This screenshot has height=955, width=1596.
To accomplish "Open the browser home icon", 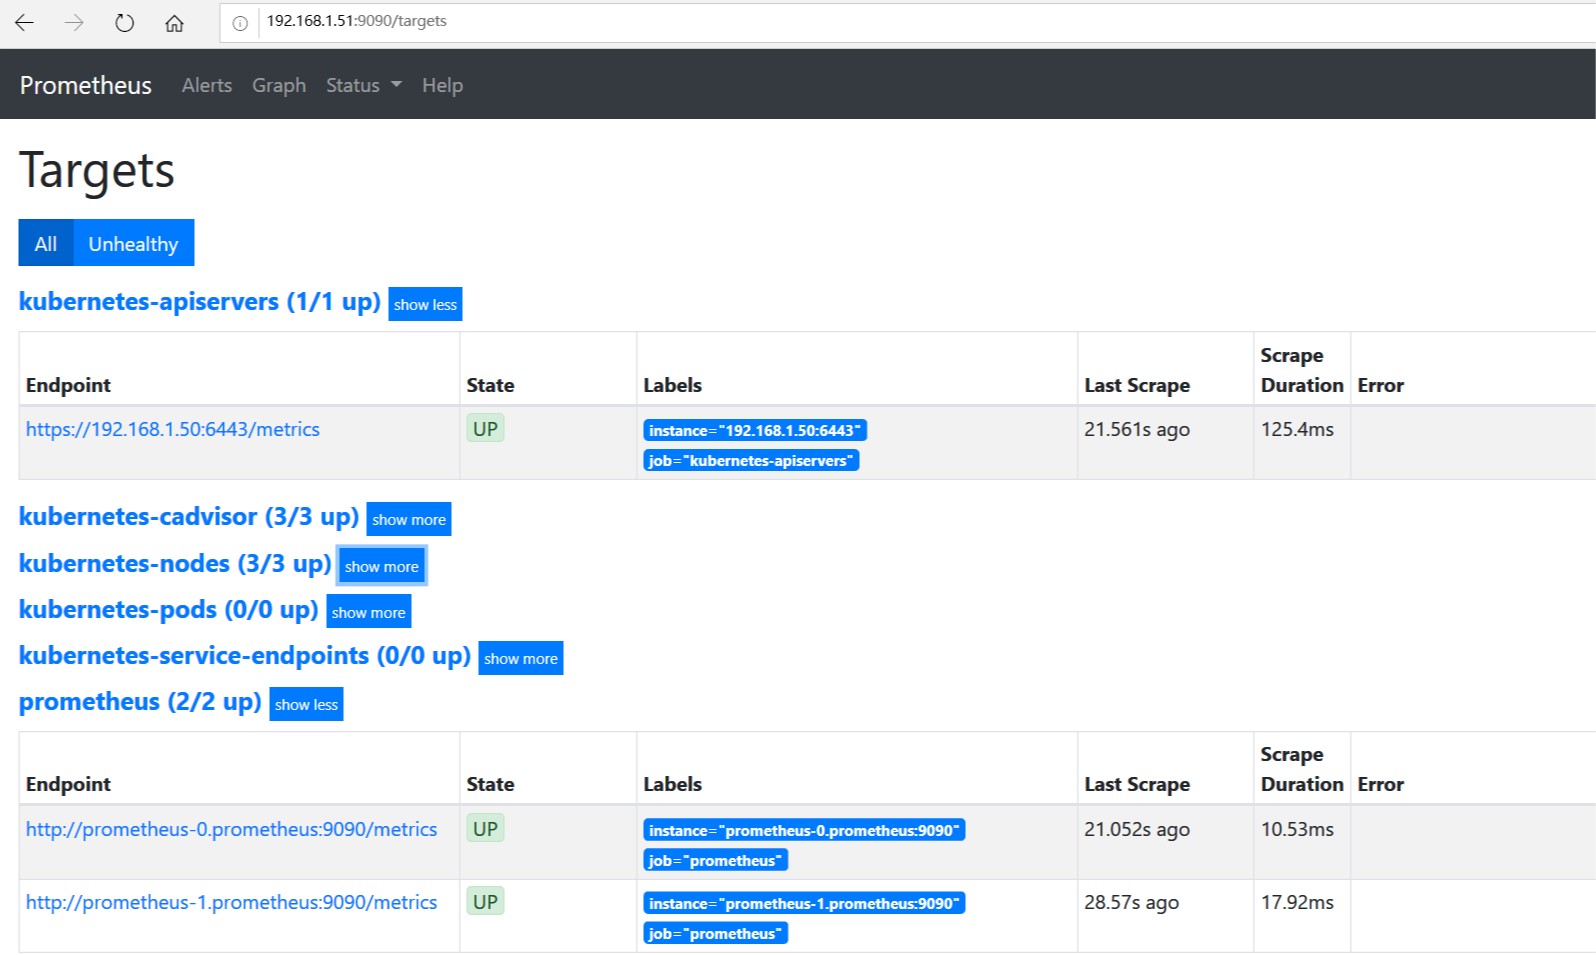I will pyautogui.click(x=174, y=23).
